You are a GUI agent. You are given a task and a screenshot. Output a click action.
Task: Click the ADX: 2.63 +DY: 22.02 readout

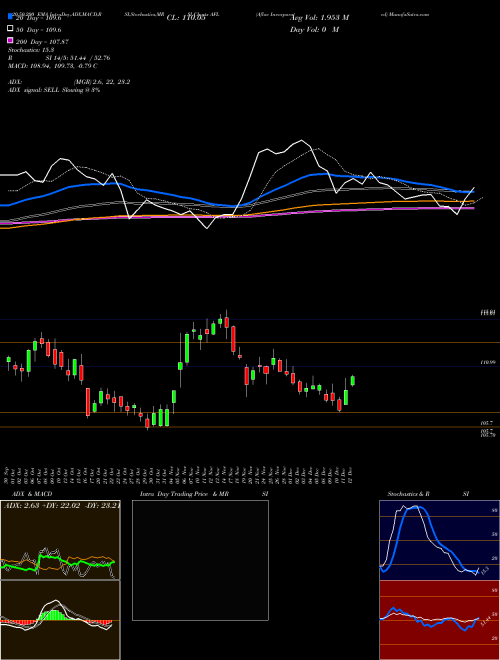[x=61, y=505]
